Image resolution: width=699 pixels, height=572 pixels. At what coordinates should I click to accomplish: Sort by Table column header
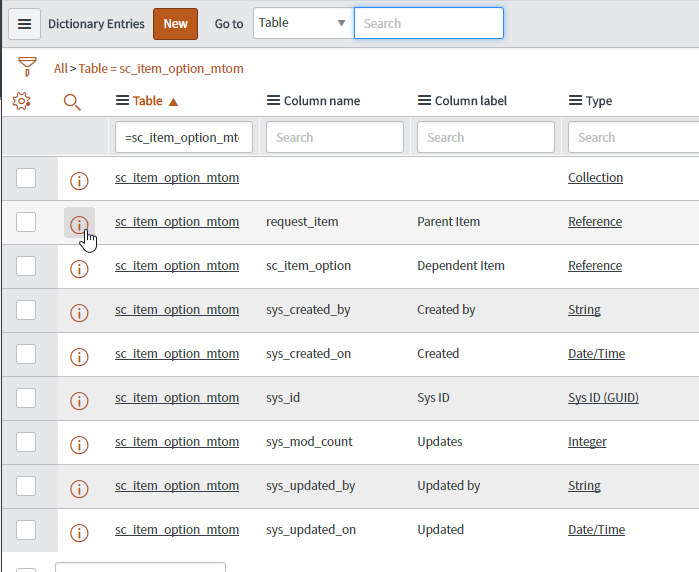pyautogui.click(x=148, y=101)
